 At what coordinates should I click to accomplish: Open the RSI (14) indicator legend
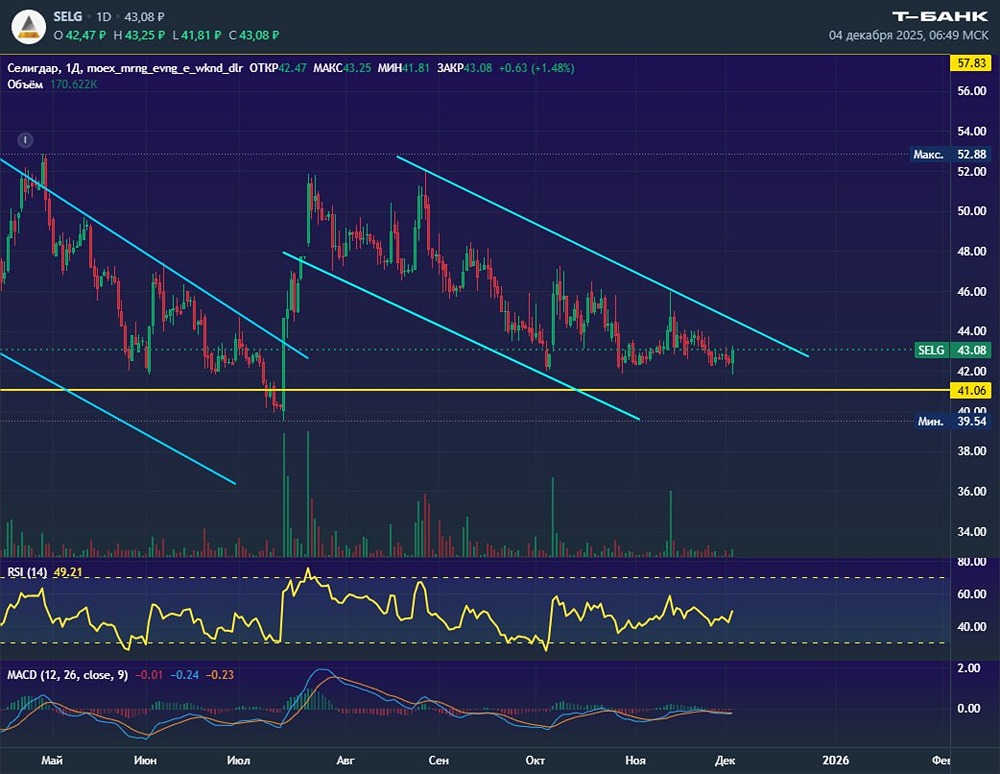tap(25, 573)
